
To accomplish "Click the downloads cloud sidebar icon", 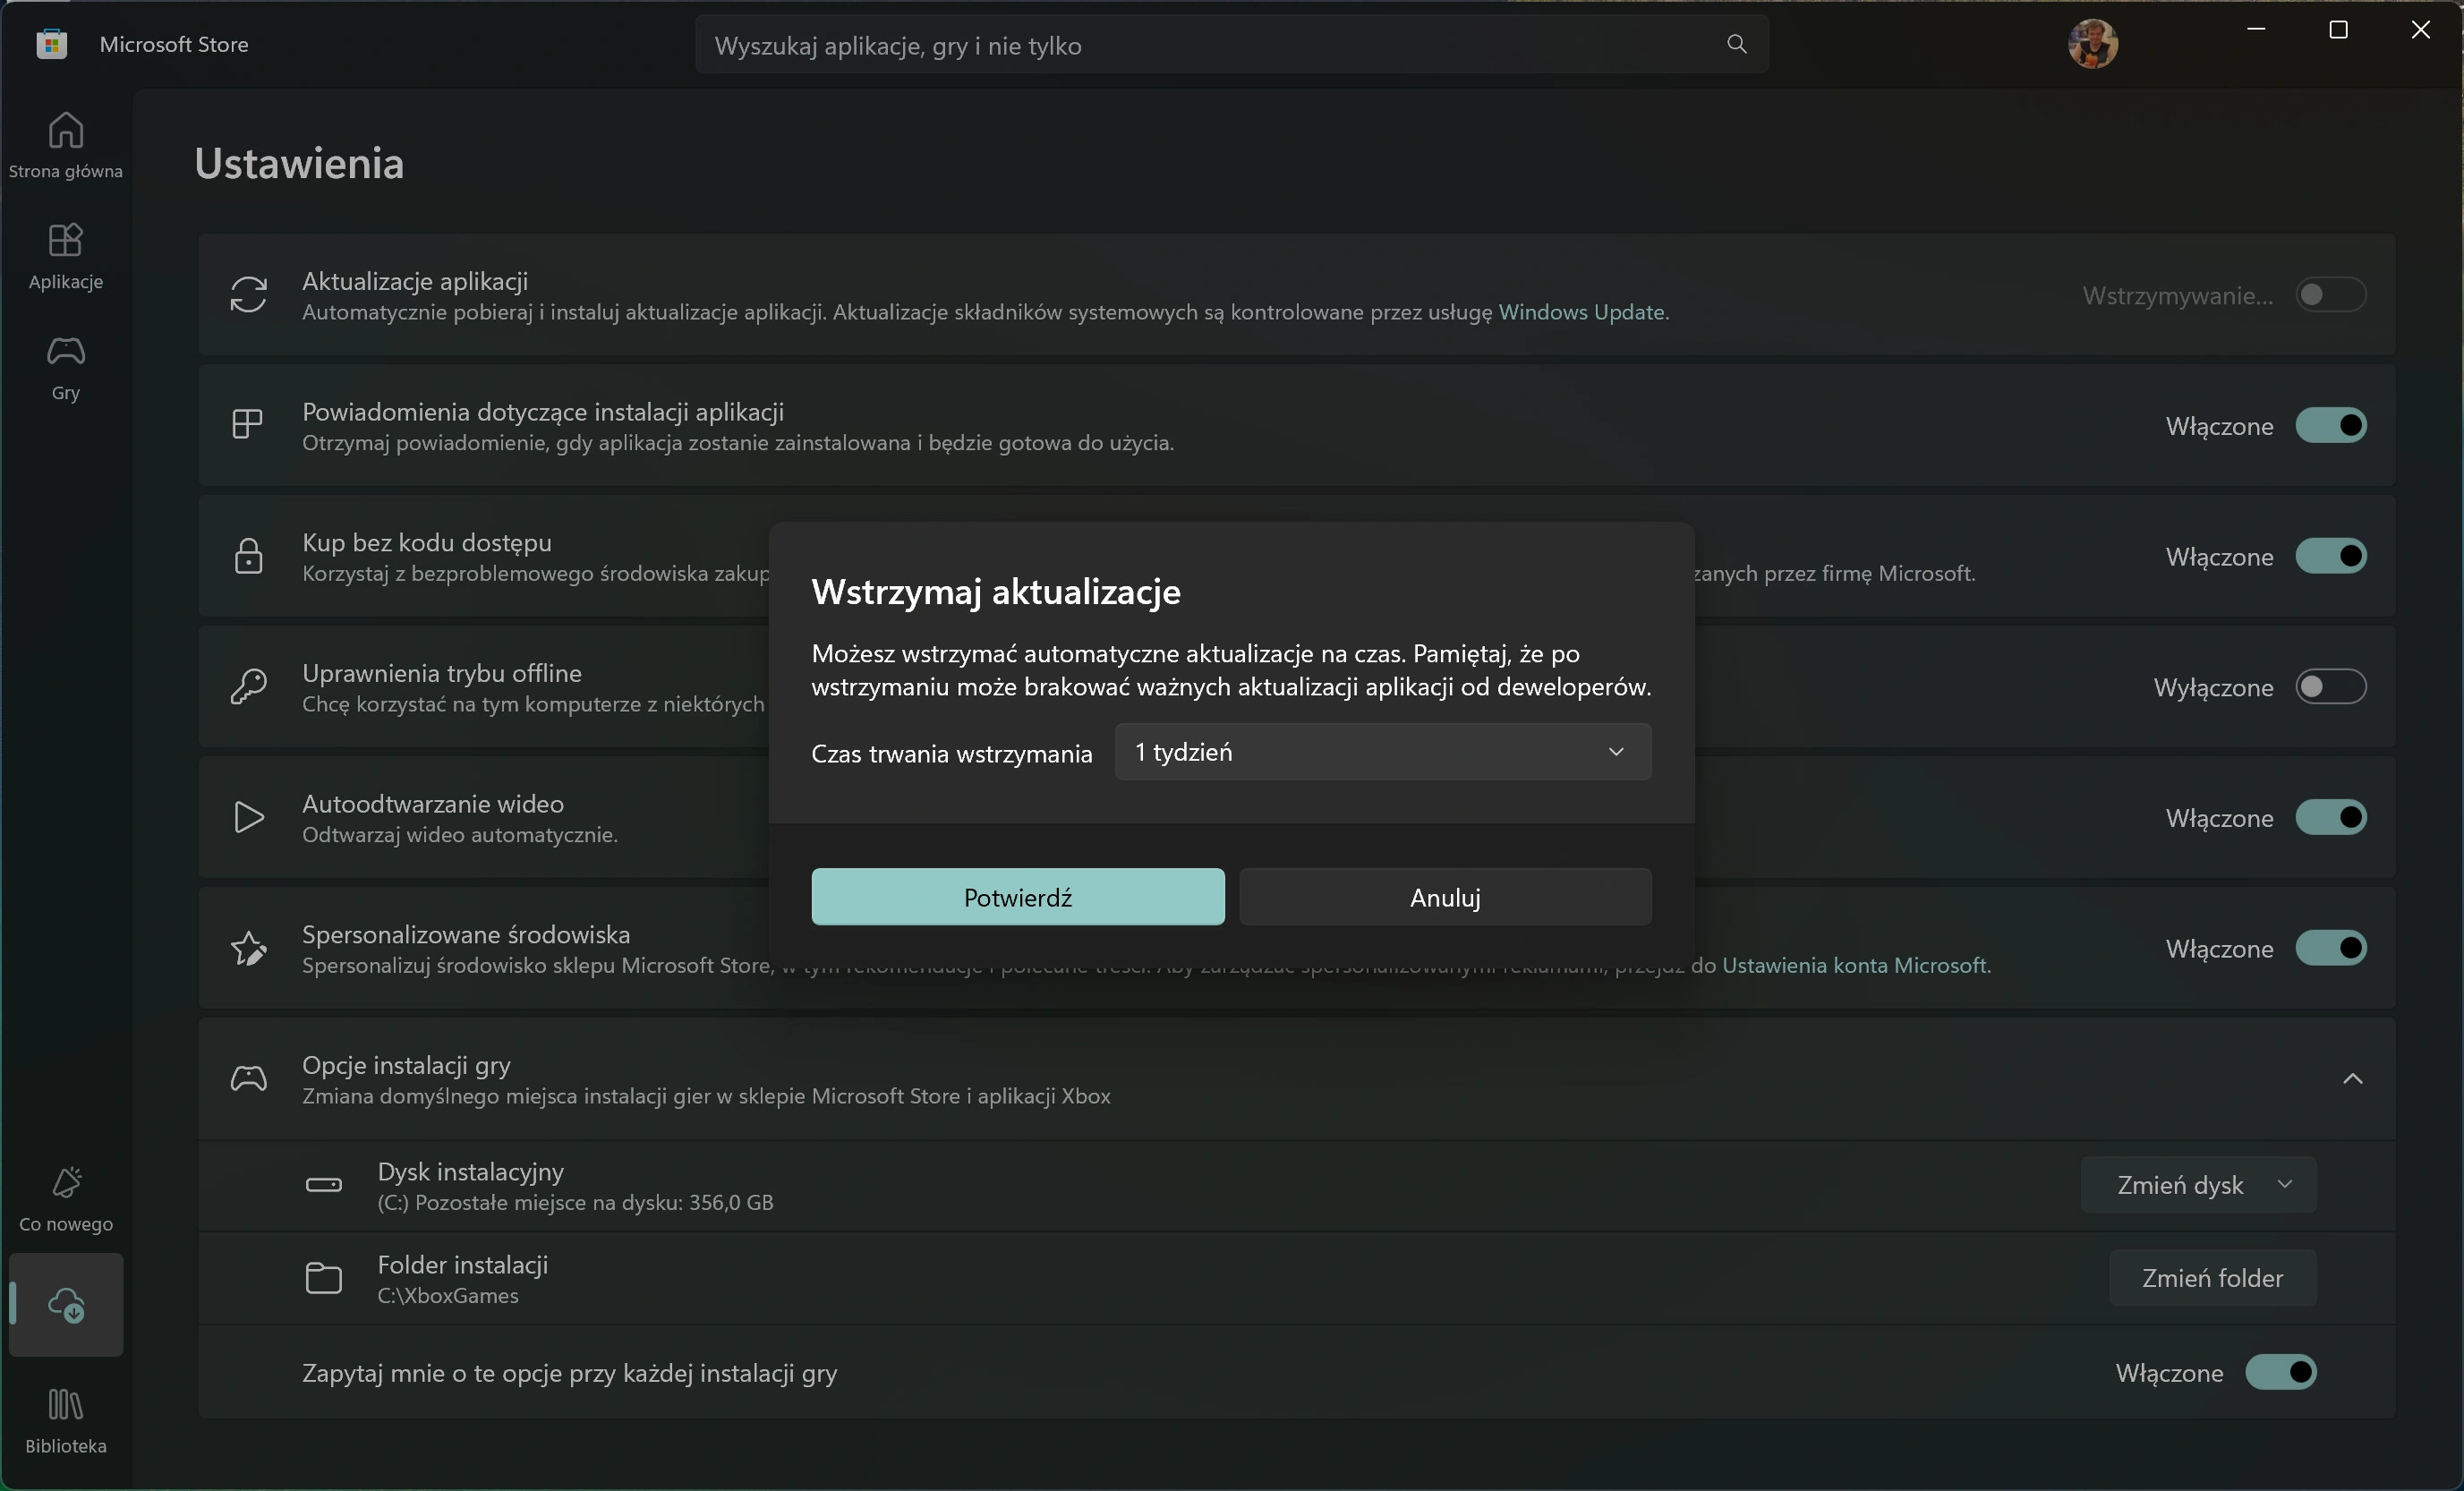I will coord(66,1304).
